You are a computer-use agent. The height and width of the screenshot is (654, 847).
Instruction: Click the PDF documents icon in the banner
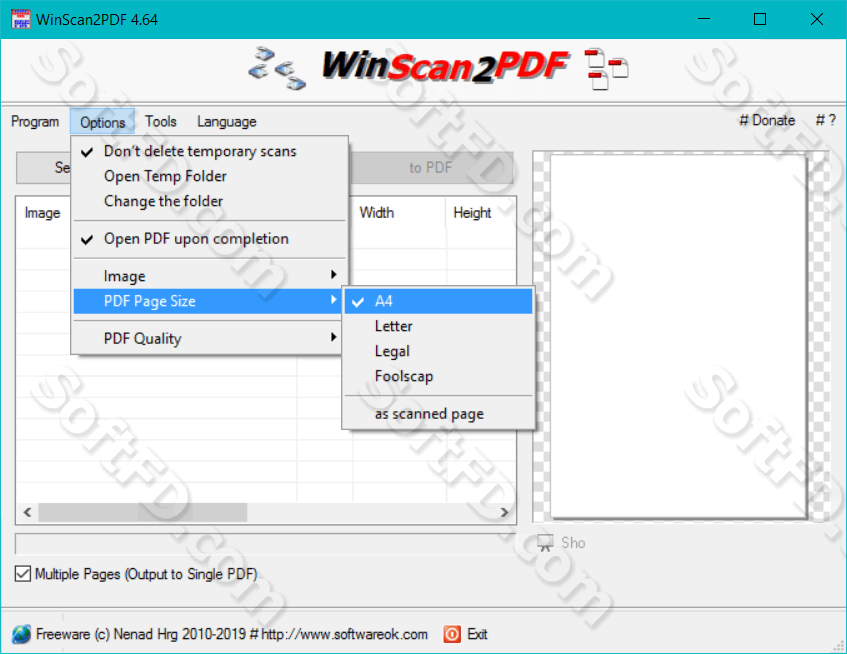[606, 69]
